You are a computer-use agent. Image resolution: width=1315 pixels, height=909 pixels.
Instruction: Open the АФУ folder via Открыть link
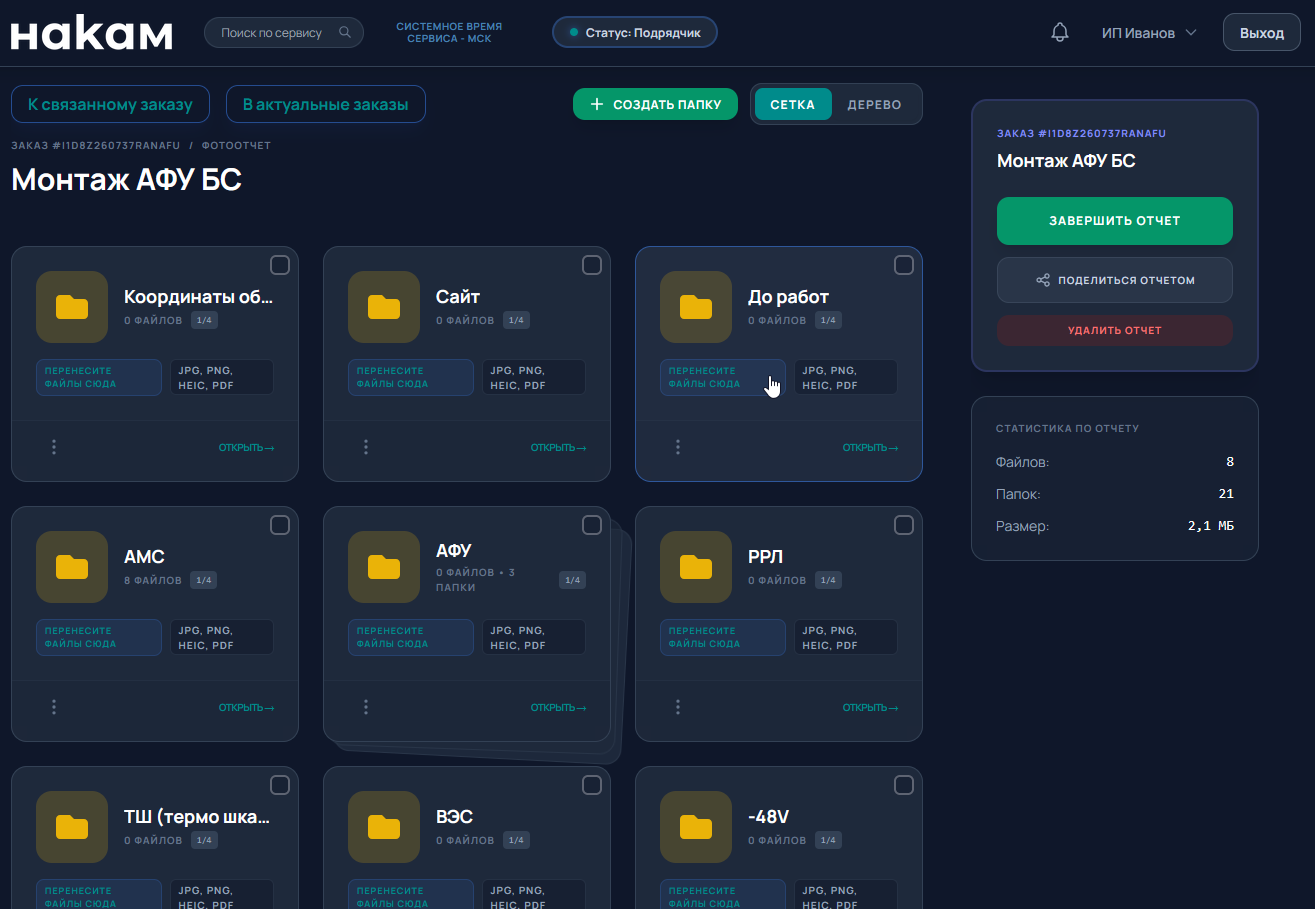pyautogui.click(x=558, y=708)
